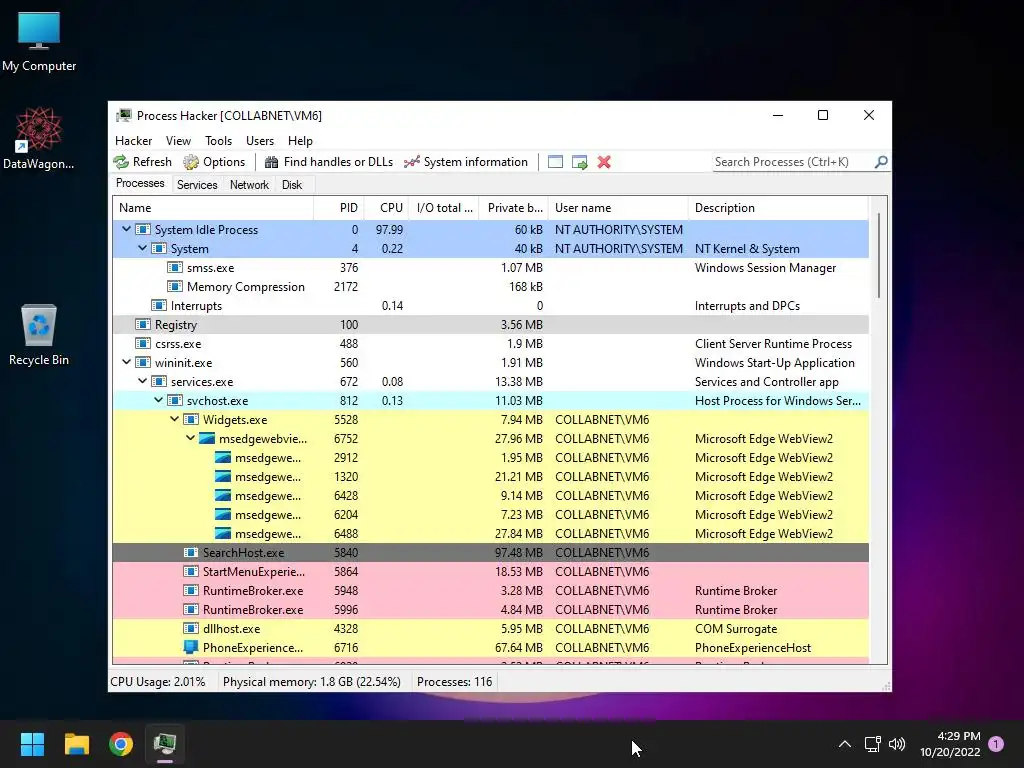Collapse the msedgewebview 6752 node
This screenshot has height=768, width=1024.
point(190,438)
